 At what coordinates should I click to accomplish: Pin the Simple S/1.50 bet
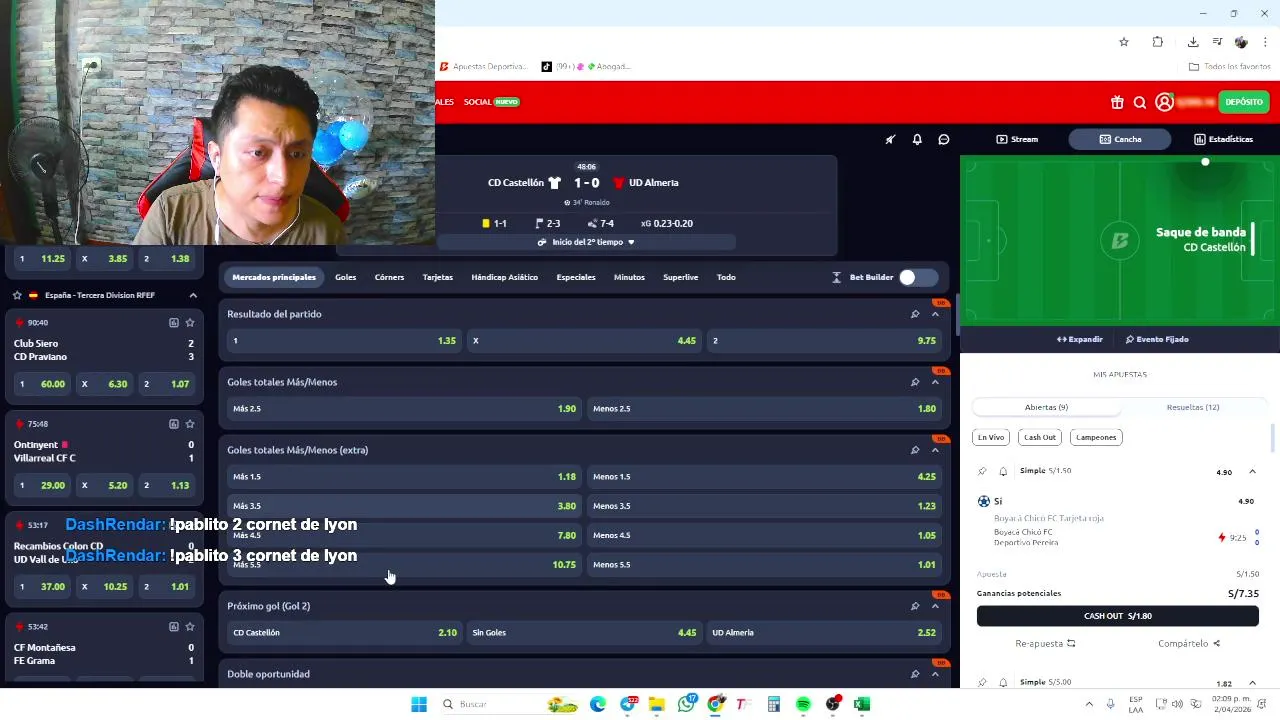[982, 471]
